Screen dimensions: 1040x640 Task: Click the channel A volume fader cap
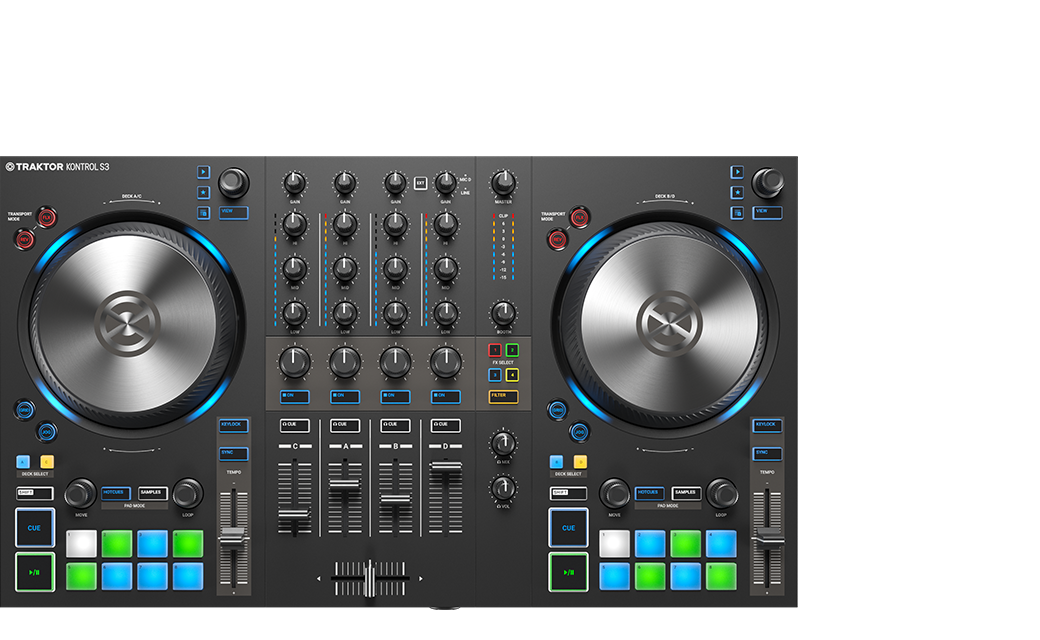(x=345, y=485)
